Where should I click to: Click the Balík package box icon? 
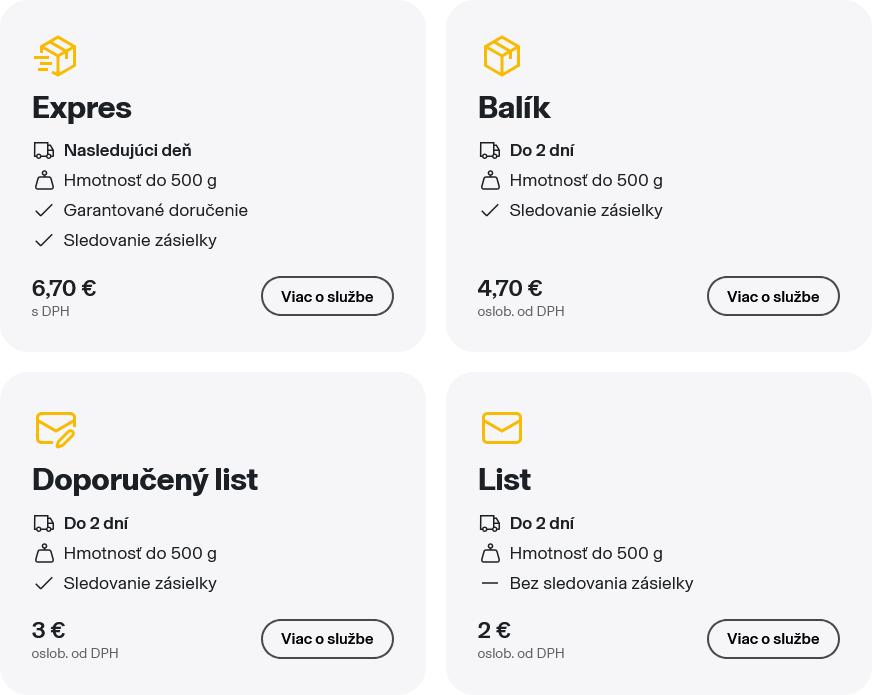point(501,57)
